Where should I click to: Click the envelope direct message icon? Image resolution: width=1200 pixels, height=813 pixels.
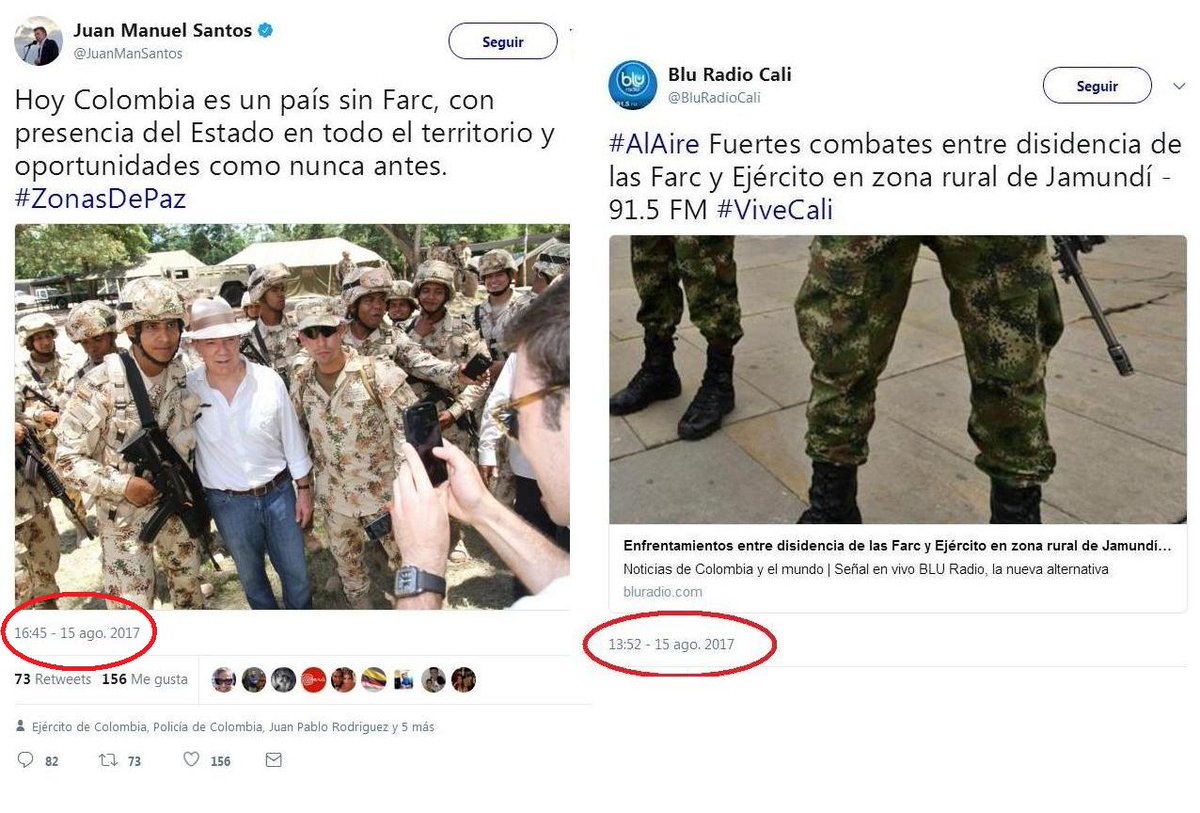point(273,761)
